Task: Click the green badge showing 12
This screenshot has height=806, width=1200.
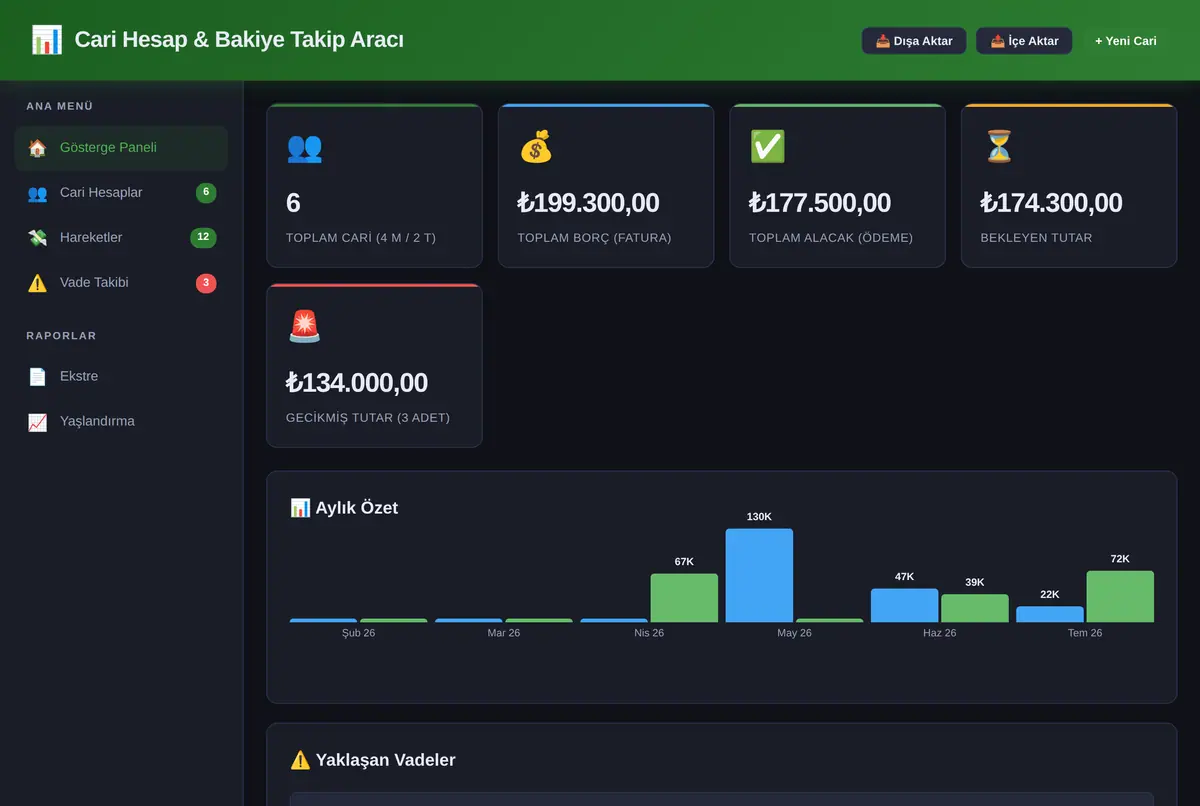Action: point(203,238)
